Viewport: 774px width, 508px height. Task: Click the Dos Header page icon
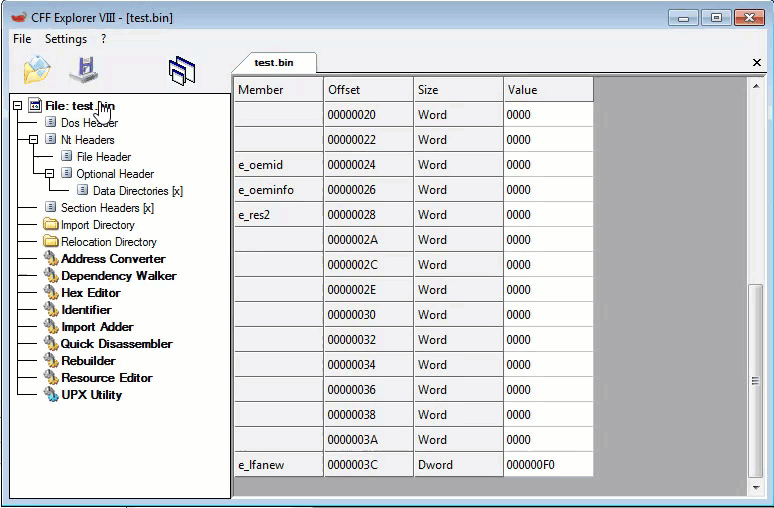tap(50, 121)
